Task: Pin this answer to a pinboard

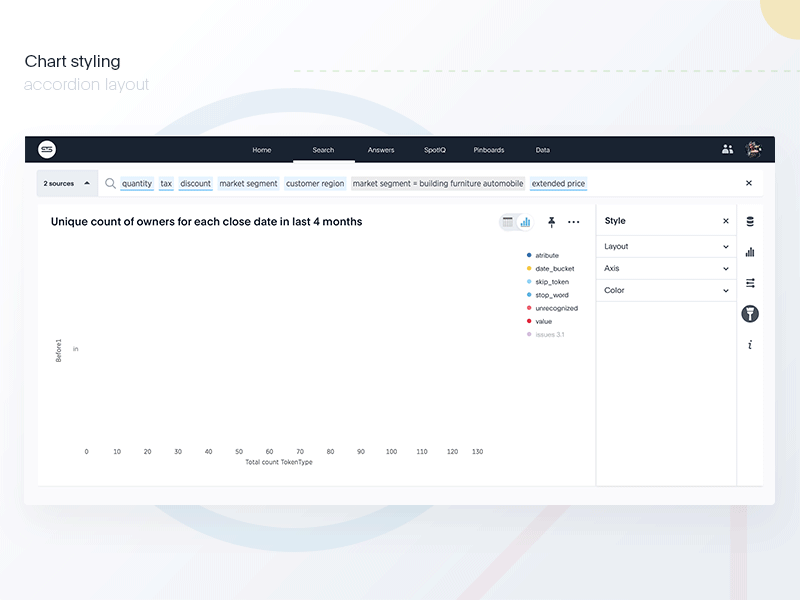Action: 551,222
